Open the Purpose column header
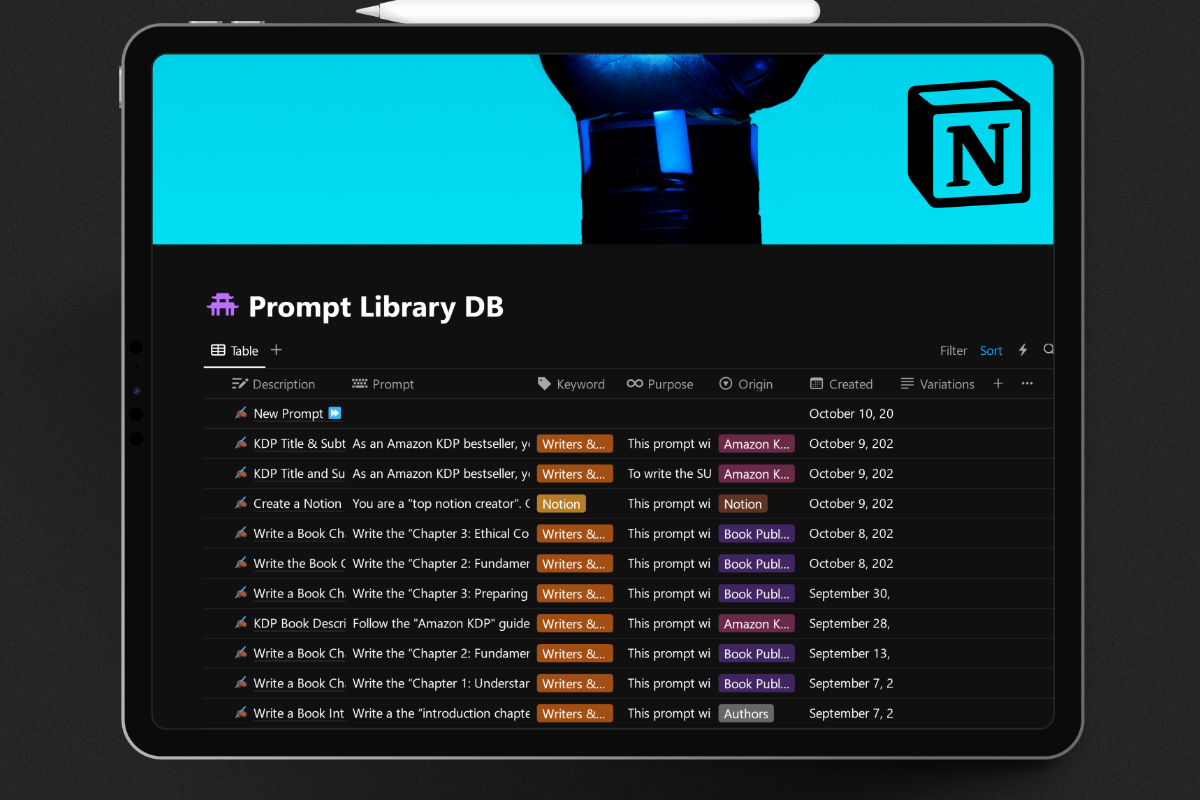Screen dimensions: 1200x800 [x=660, y=384]
